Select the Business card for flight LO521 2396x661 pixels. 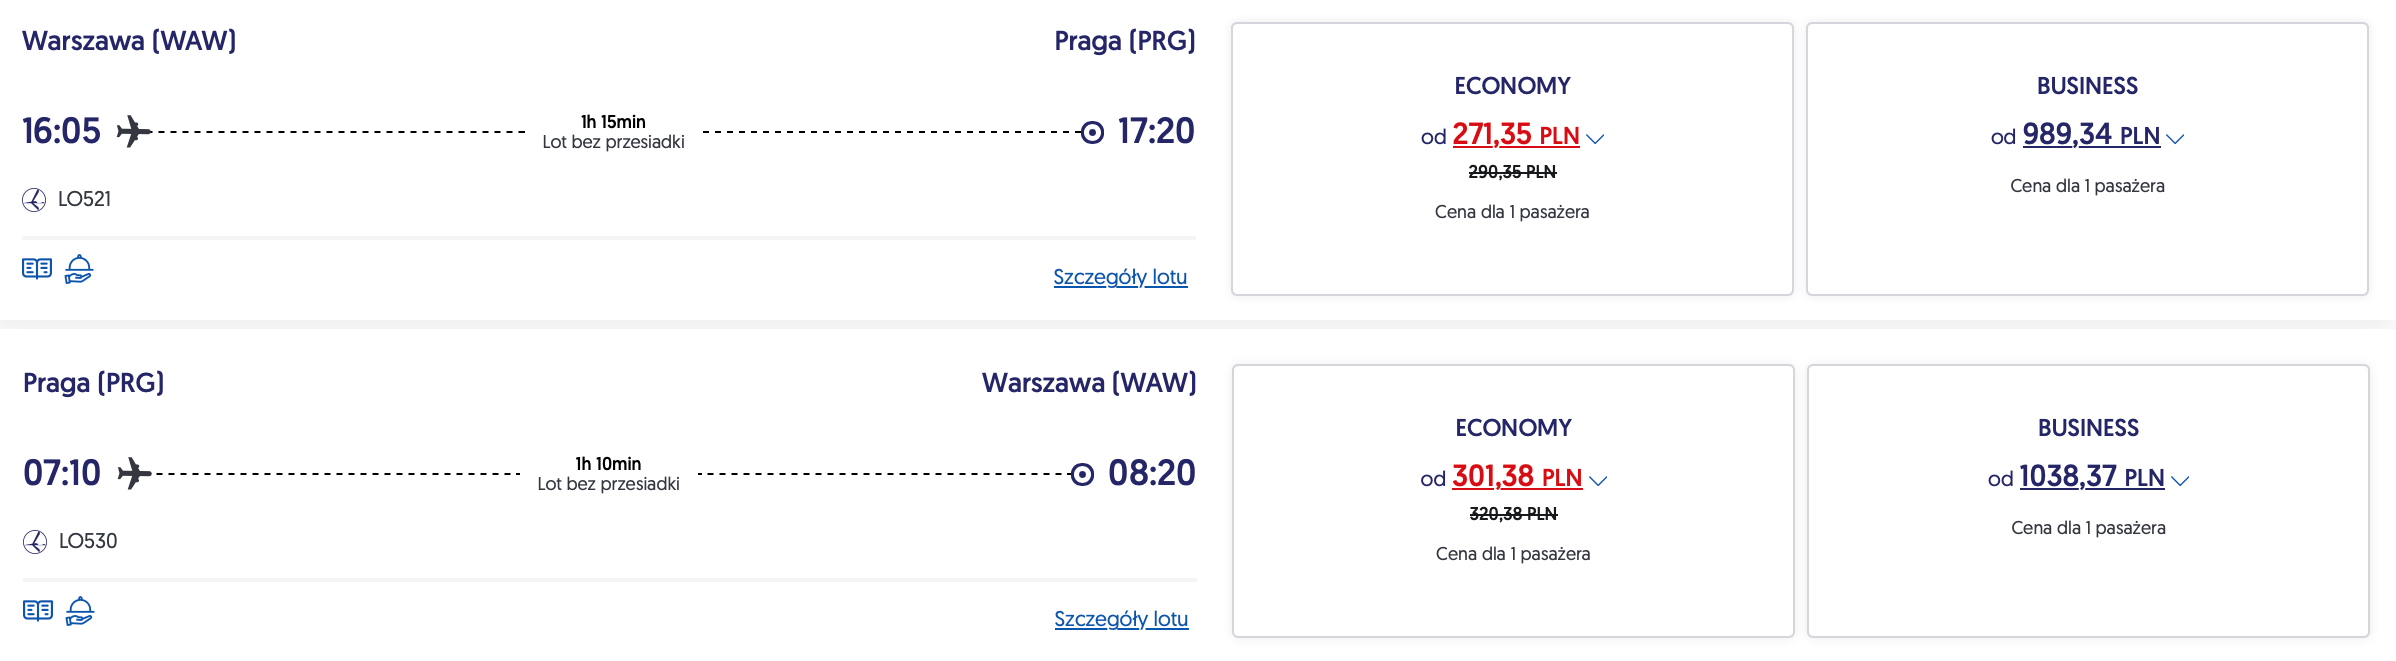pos(2087,240)
